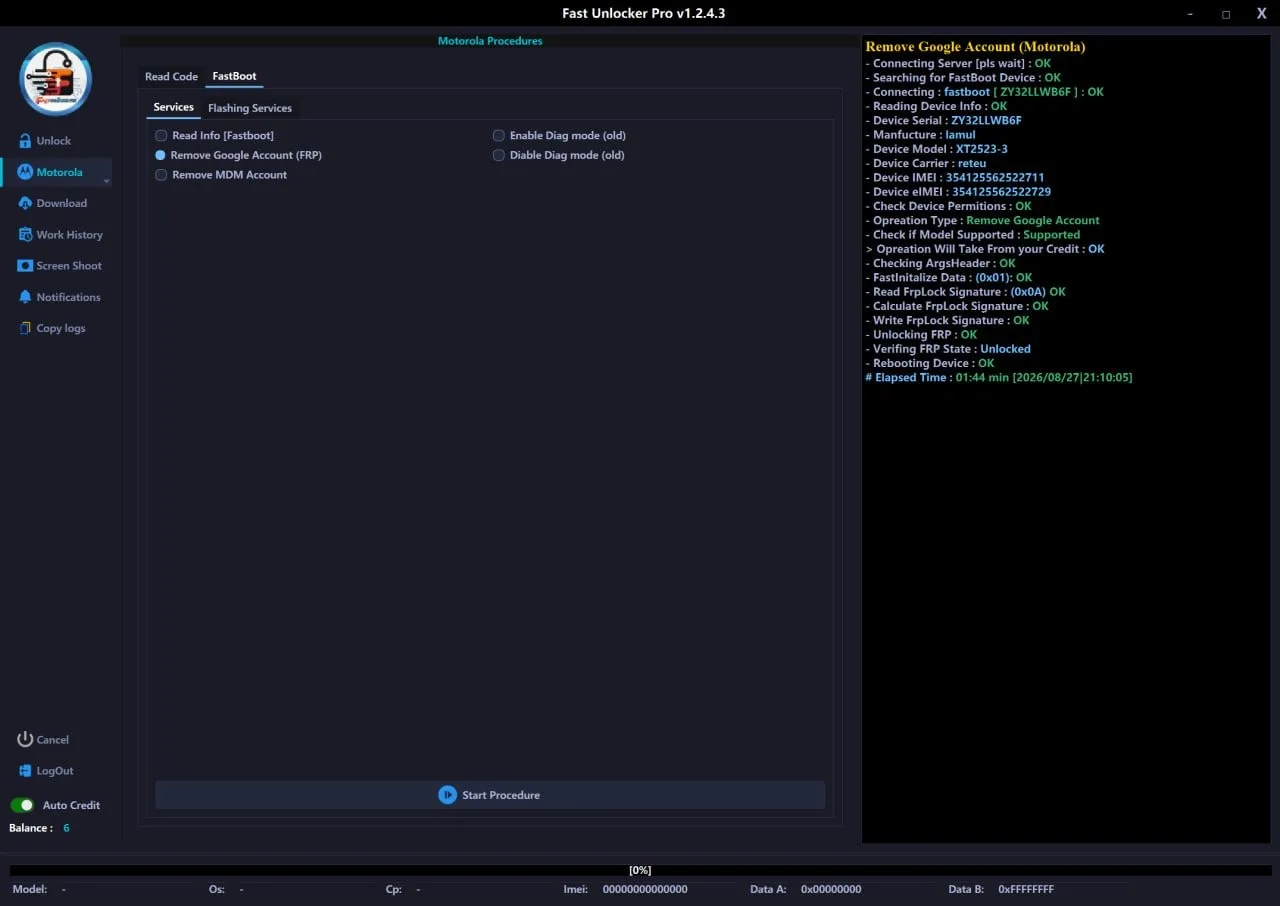Switch to the FastBoot tab
The image size is (1280, 906).
(234, 76)
